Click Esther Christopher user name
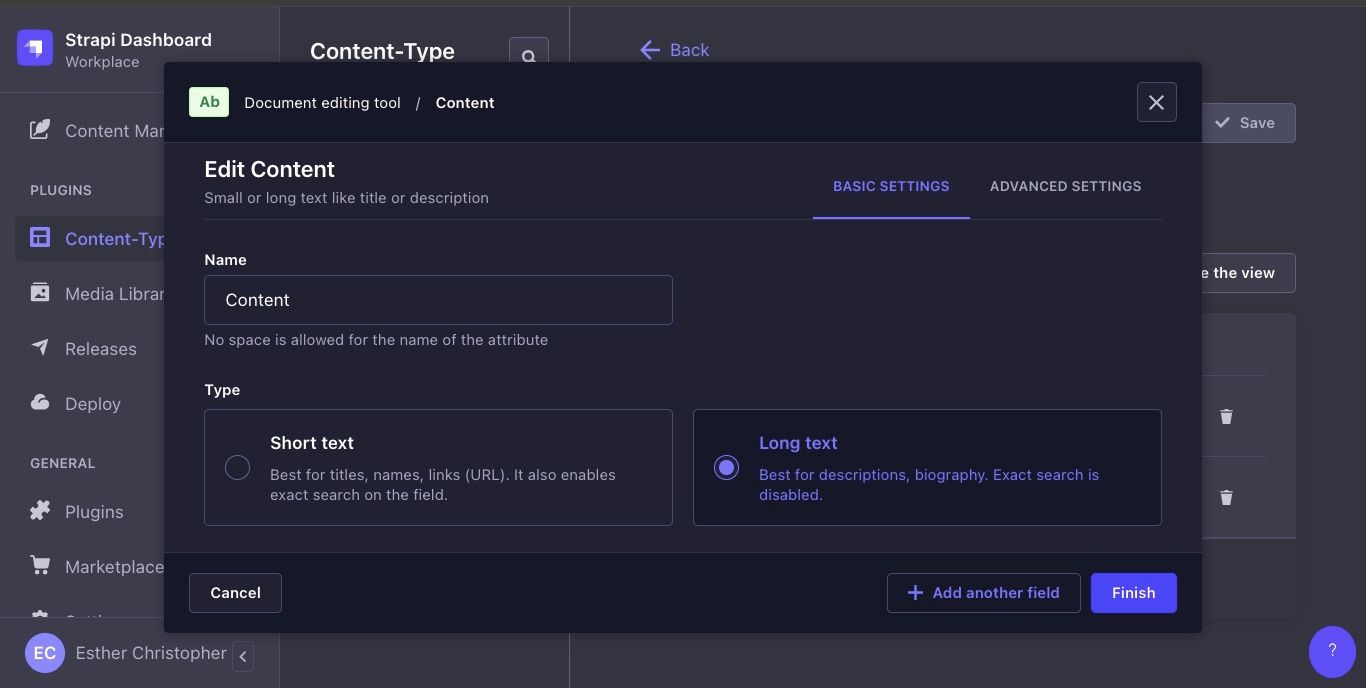The image size is (1366, 688). pyautogui.click(x=151, y=653)
